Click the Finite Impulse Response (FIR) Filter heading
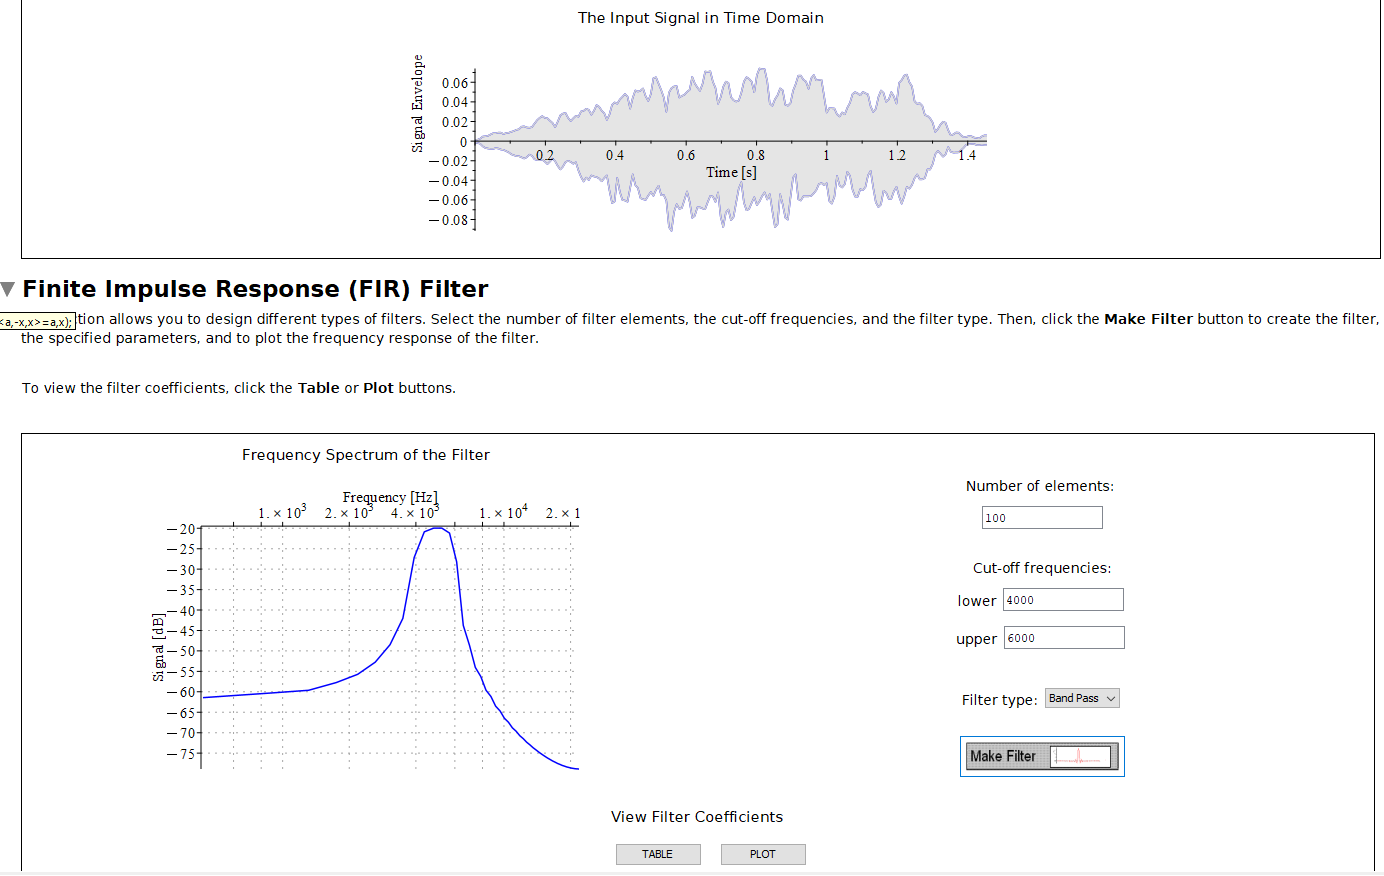 [x=255, y=290]
